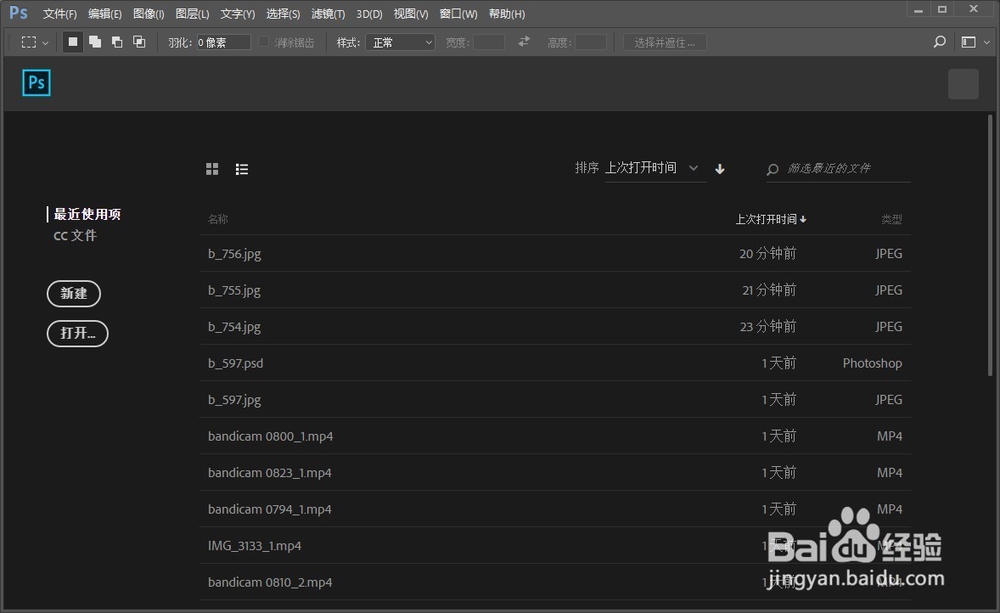Viewport: 1000px width, 613px height.
Task: Open the 窗口(W) menu
Action: point(458,13)
